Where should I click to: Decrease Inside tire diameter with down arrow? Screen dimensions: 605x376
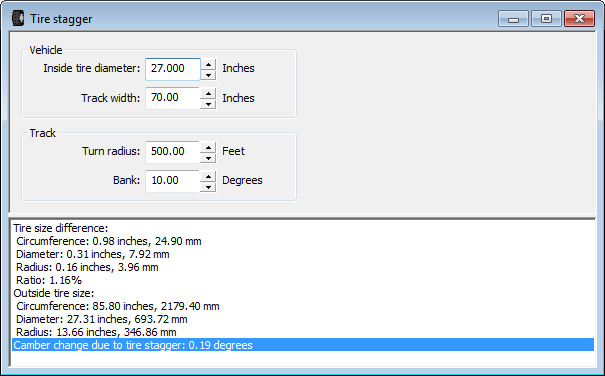(208, 75)
